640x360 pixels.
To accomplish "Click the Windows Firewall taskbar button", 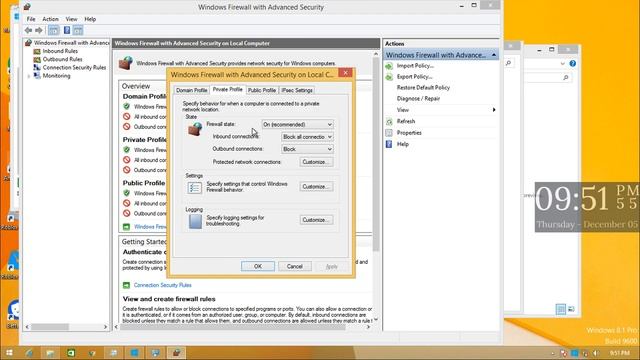I will click(176, 353).
